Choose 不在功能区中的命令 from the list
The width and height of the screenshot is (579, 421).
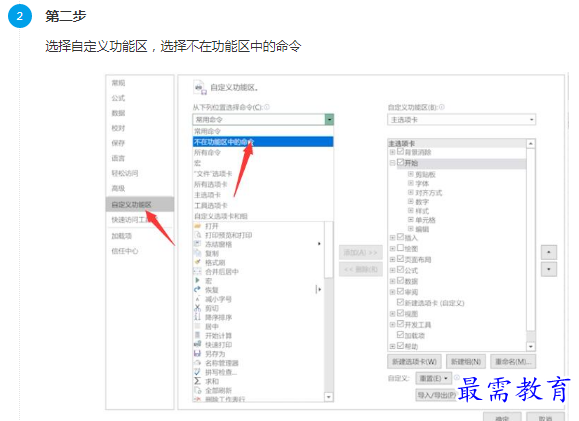click(x=263, y=142)
